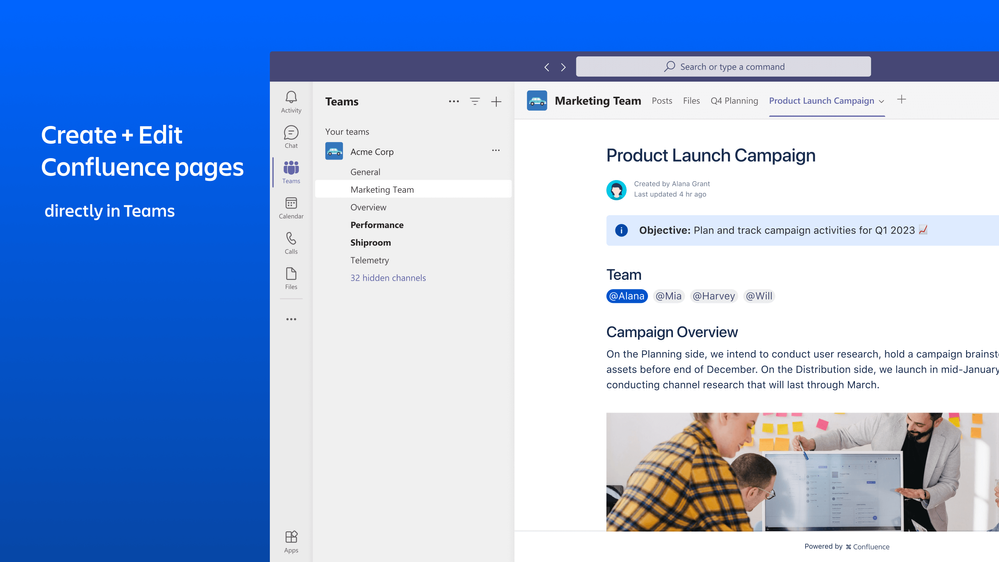Switch to the Files tab
Viewport: 999px width, 562px height.
point(691,101)
